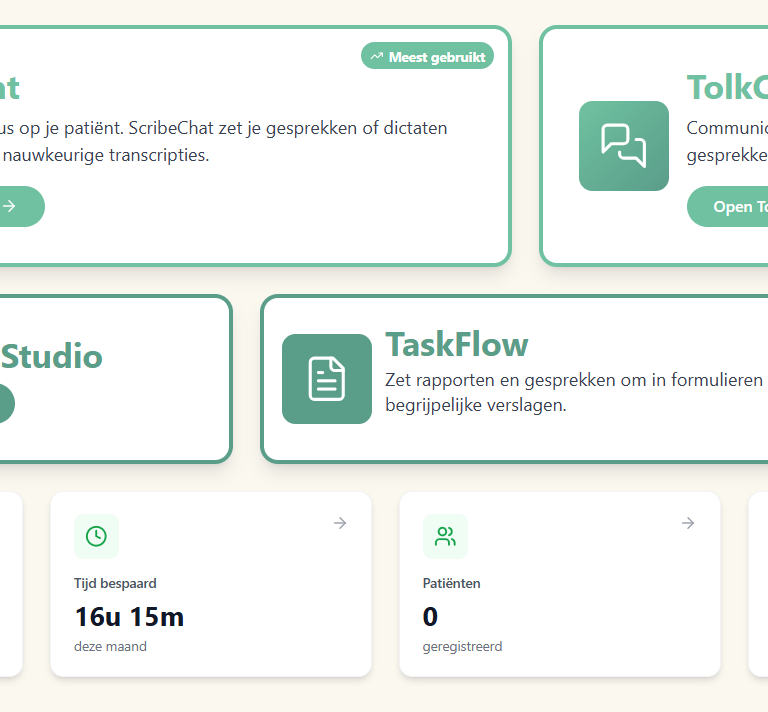Click the TaskFlow document icon
Image resolution: width=768 pixels, height=712 pixels.
[x=327, y=379]
